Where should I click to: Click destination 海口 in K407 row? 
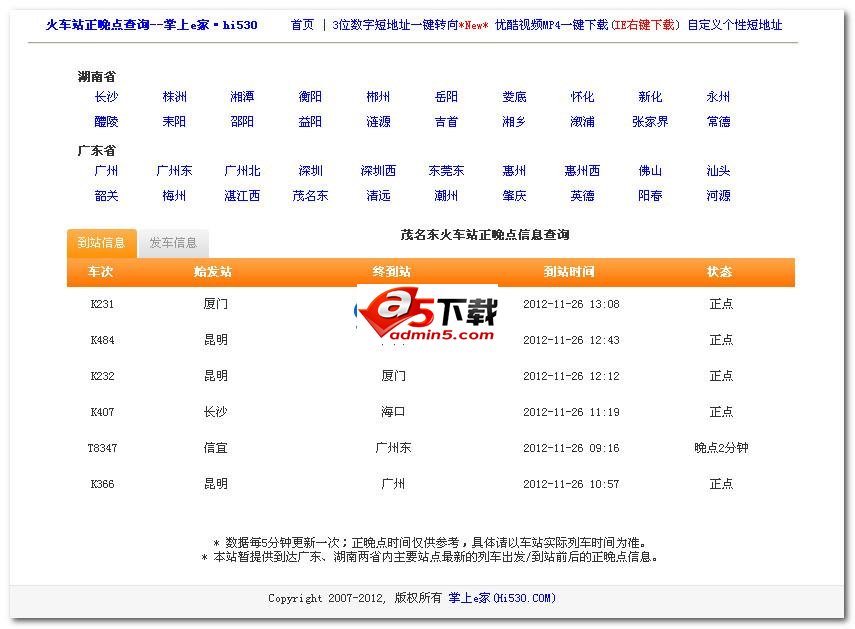393,412
